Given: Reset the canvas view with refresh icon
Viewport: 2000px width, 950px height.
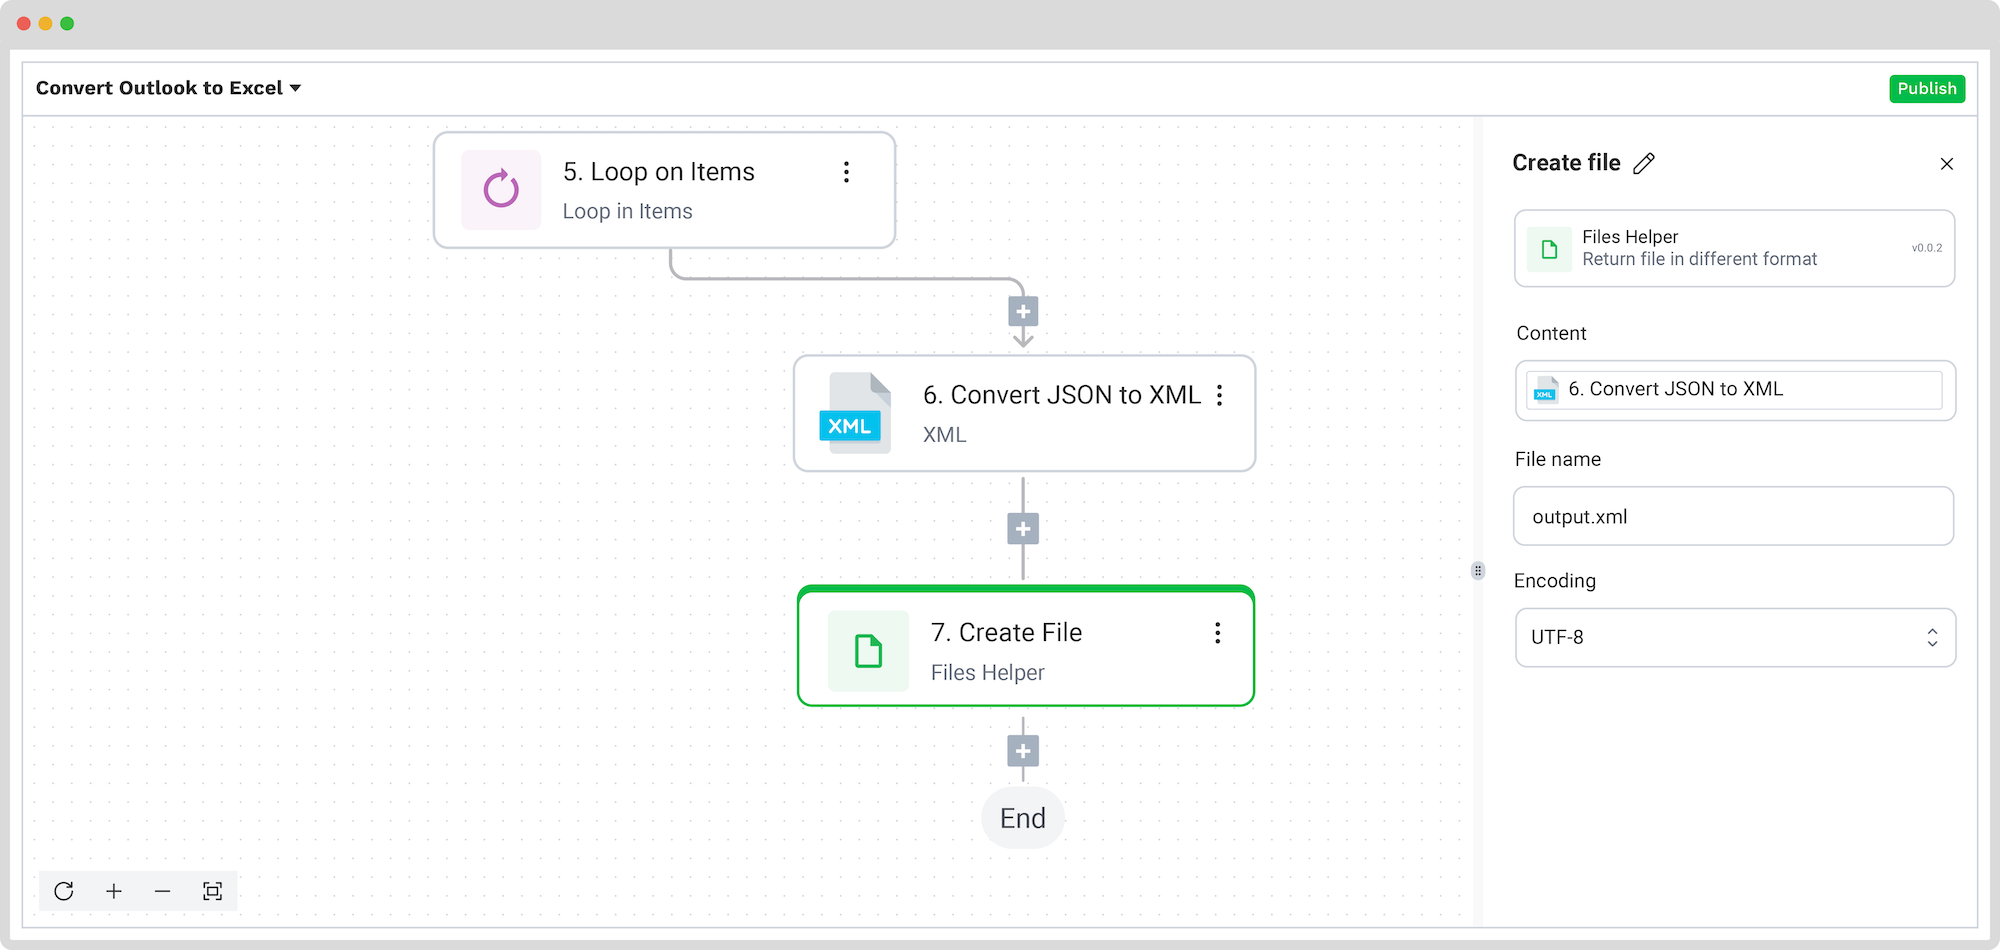Looking at the screenshot, I should [x=64, y=891].
